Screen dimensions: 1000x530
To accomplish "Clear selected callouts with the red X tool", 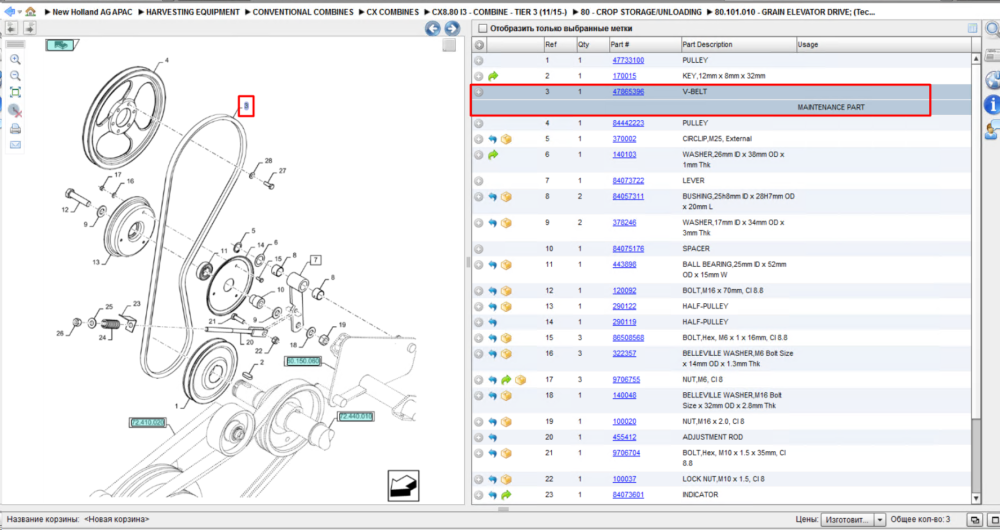I will click(x=15, y=110).
